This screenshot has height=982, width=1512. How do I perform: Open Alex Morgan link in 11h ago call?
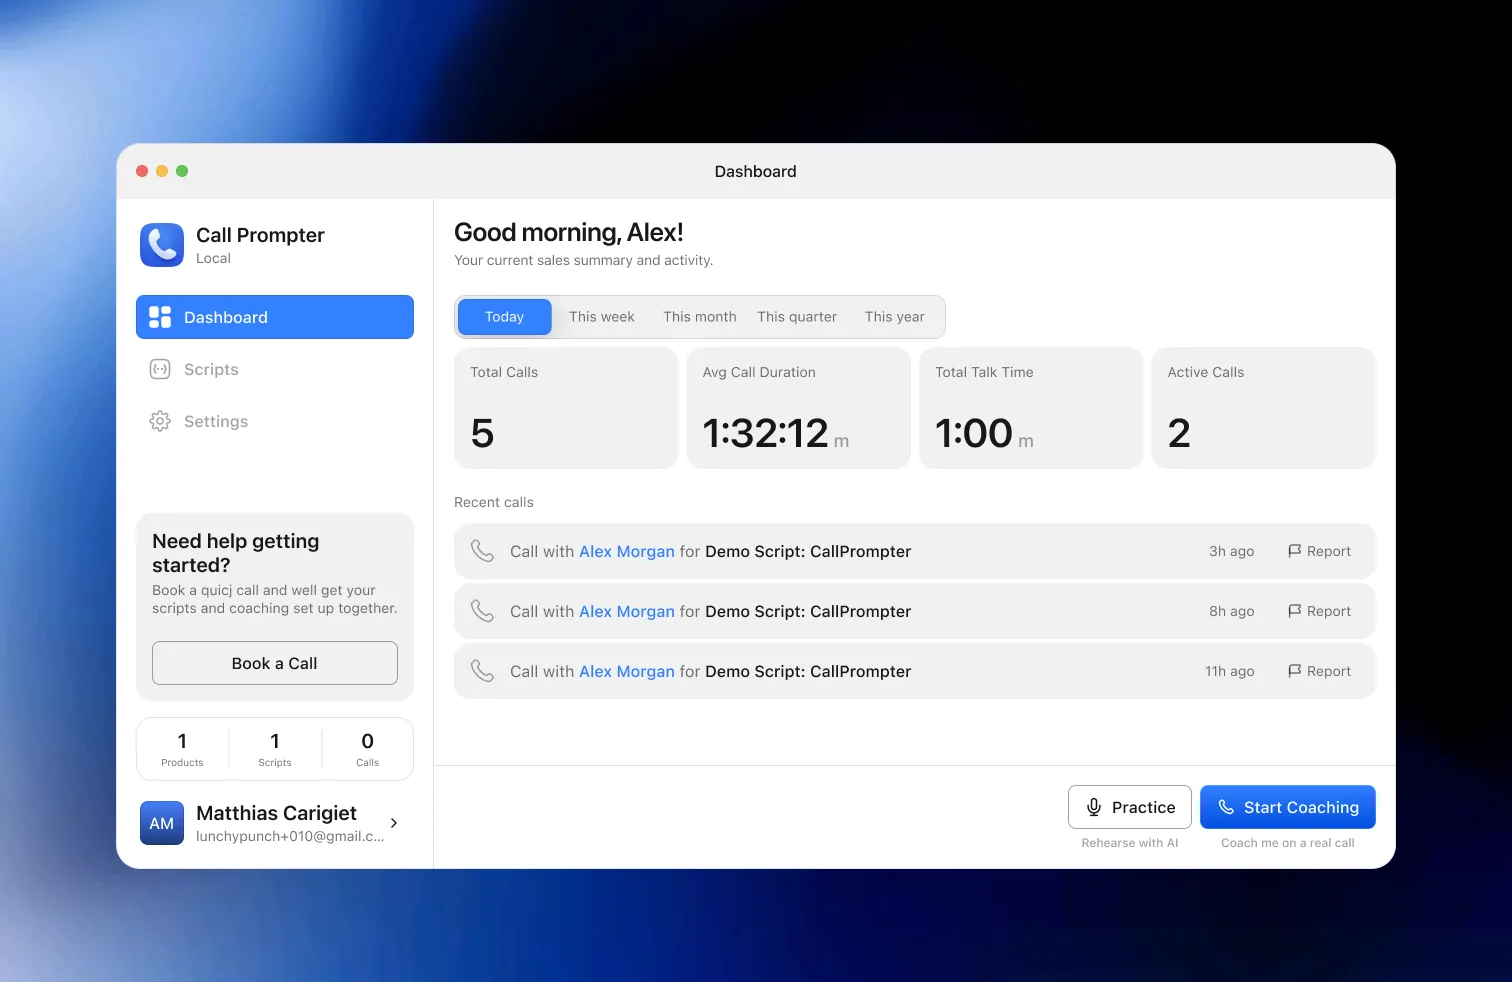pos(627,671)
